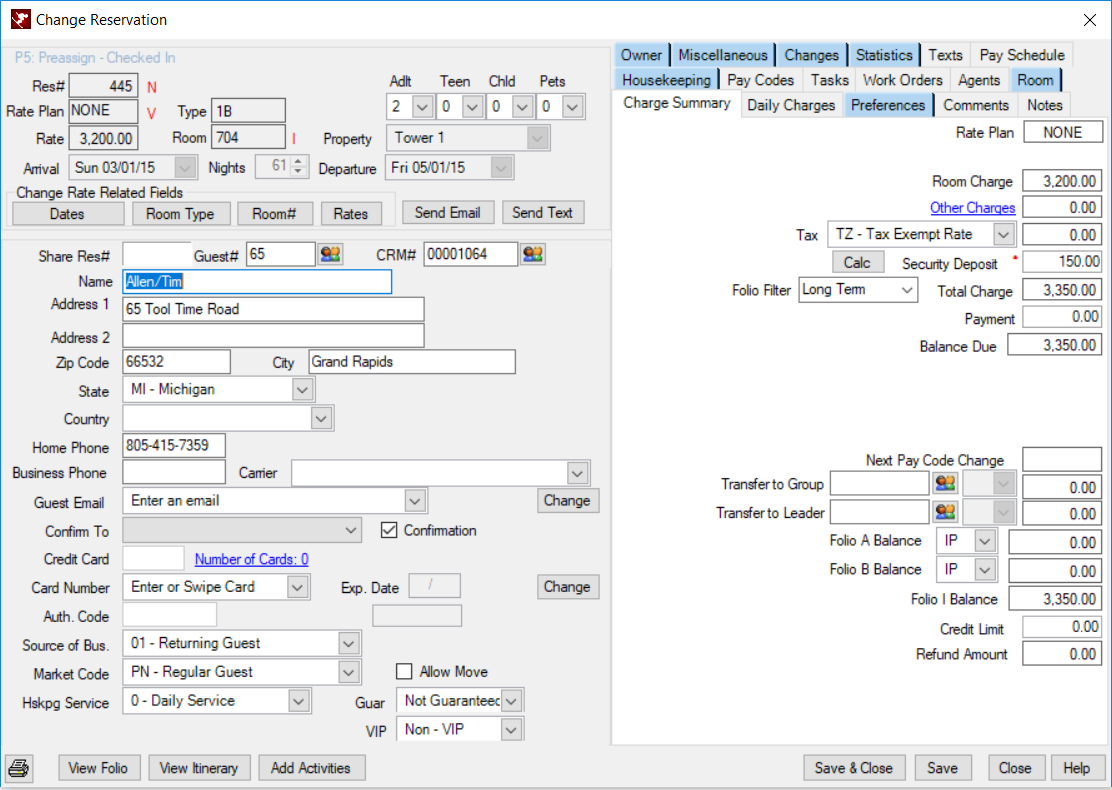The image size is (1112, 790).
Task: Select the Statistics tab
Action: click(x=884, y=55)
